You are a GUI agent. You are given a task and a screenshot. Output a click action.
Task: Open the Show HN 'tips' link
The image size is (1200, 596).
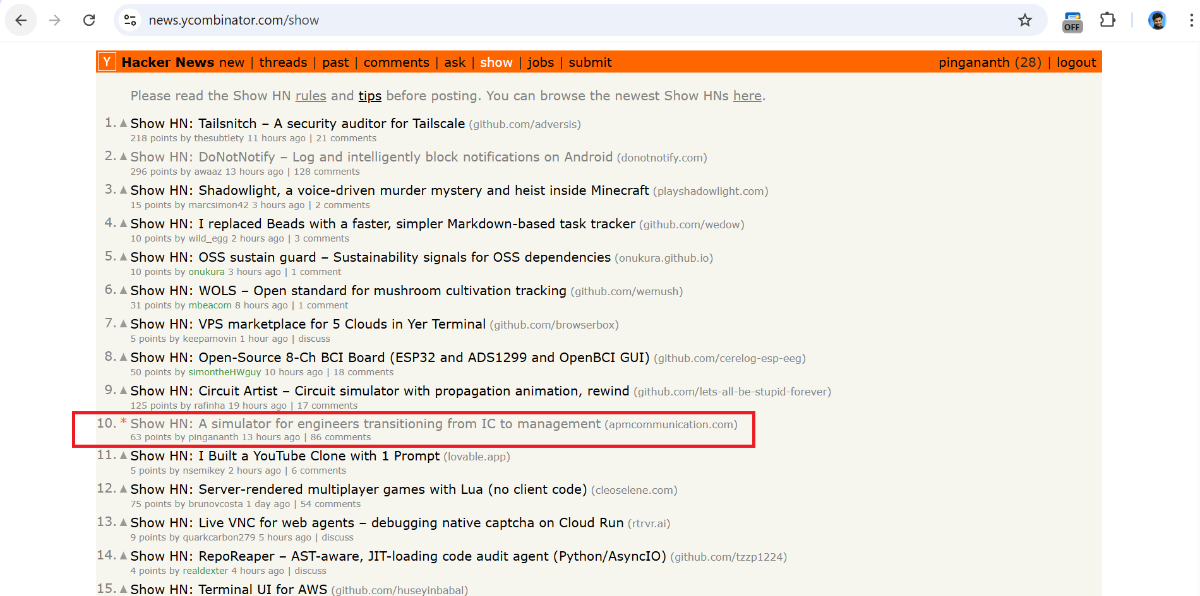click(x=370, y=96)
